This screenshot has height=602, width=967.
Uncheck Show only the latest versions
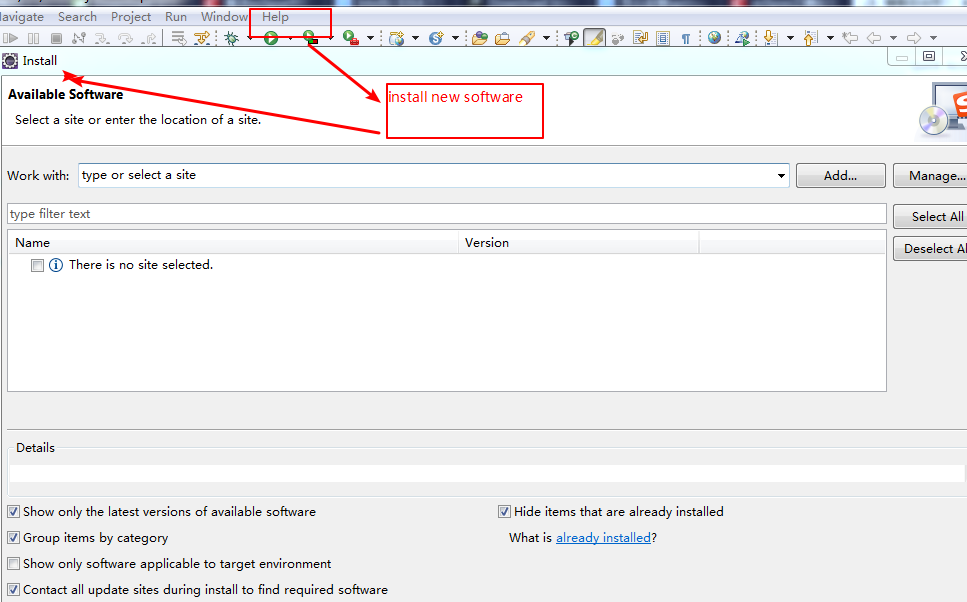[14, 512]
